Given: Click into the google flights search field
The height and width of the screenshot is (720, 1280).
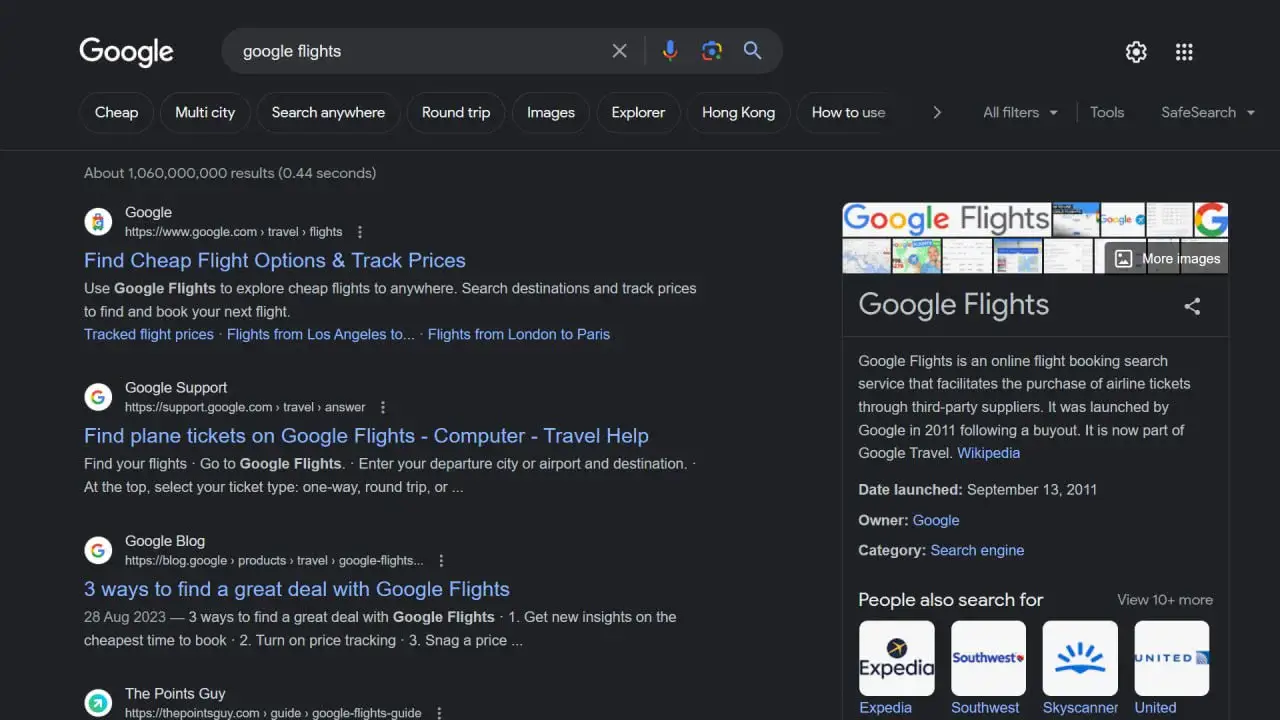Looking at the screenshot, I should 420,51.
